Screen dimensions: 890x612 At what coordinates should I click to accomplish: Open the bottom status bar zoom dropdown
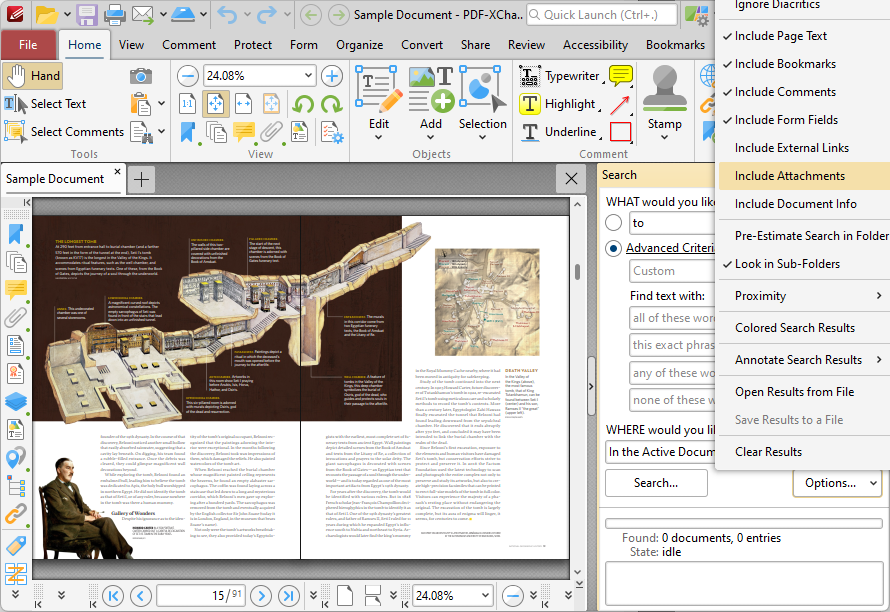click(485, 596)
